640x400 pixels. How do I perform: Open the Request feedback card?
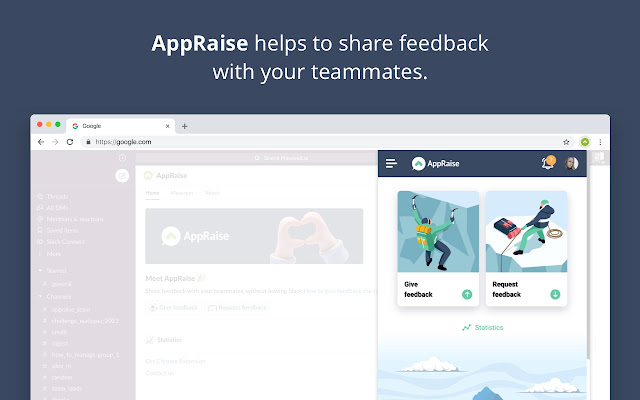[x=526, y=249]
